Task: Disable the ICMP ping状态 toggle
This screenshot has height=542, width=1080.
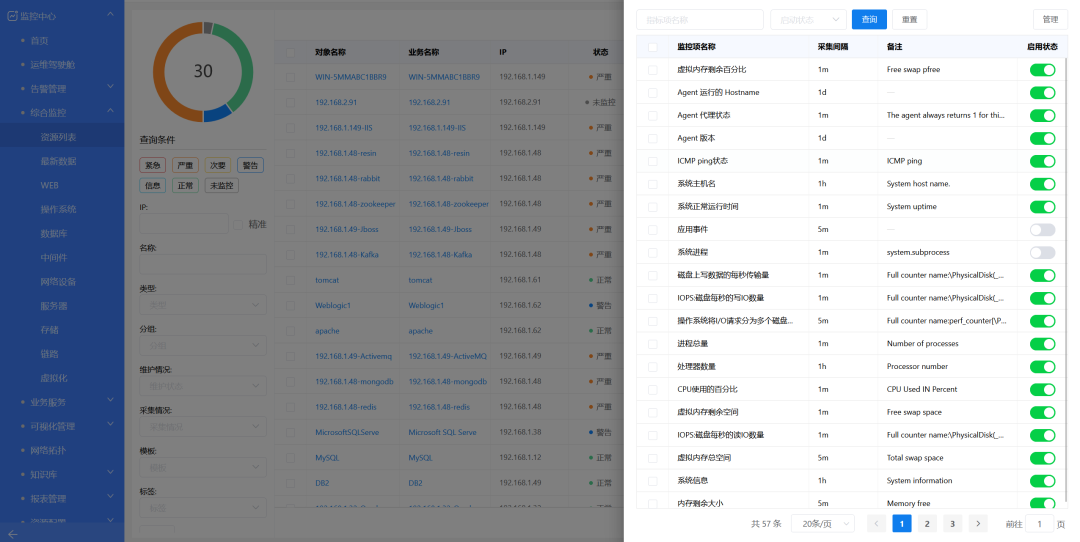Action: (1042, 161)
